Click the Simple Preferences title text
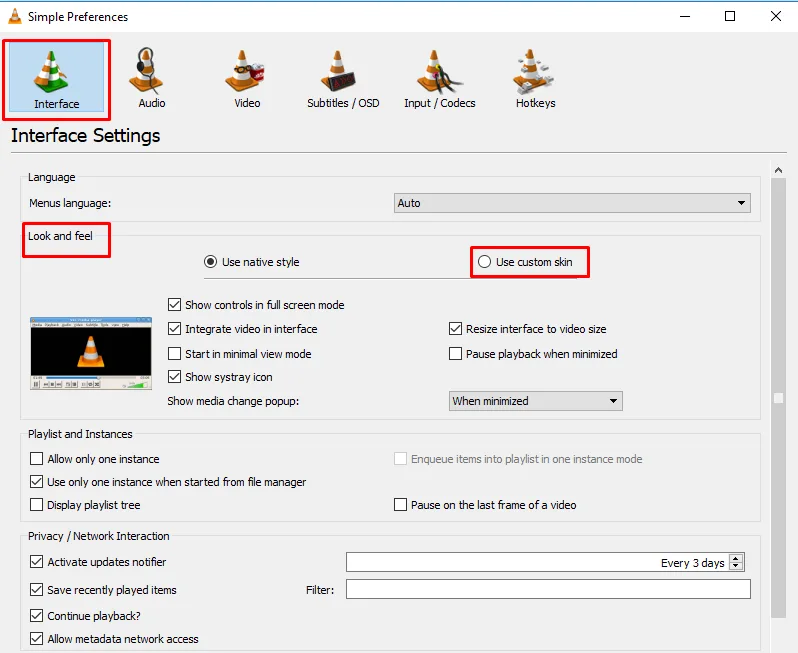Screen dimensions: 798x653 click(x=78, y=17)
